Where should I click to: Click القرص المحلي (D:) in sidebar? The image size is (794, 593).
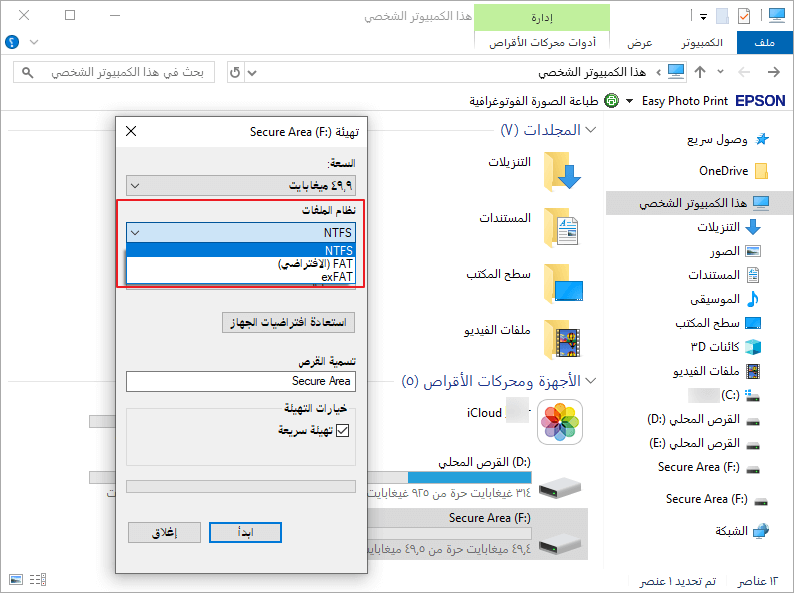(704, 419)
